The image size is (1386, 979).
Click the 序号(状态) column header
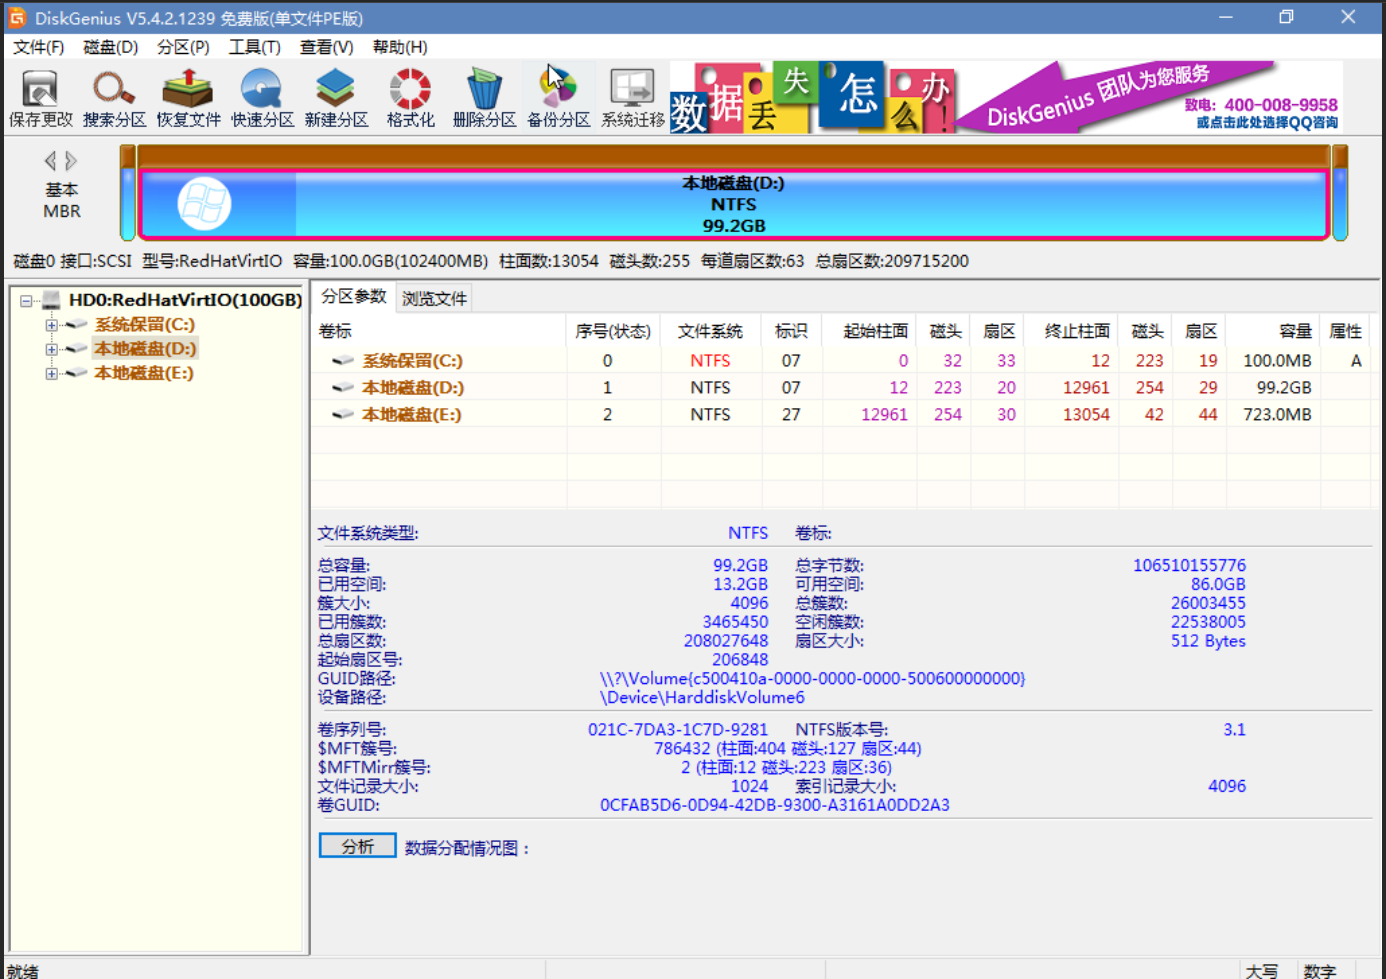[613, 331]
